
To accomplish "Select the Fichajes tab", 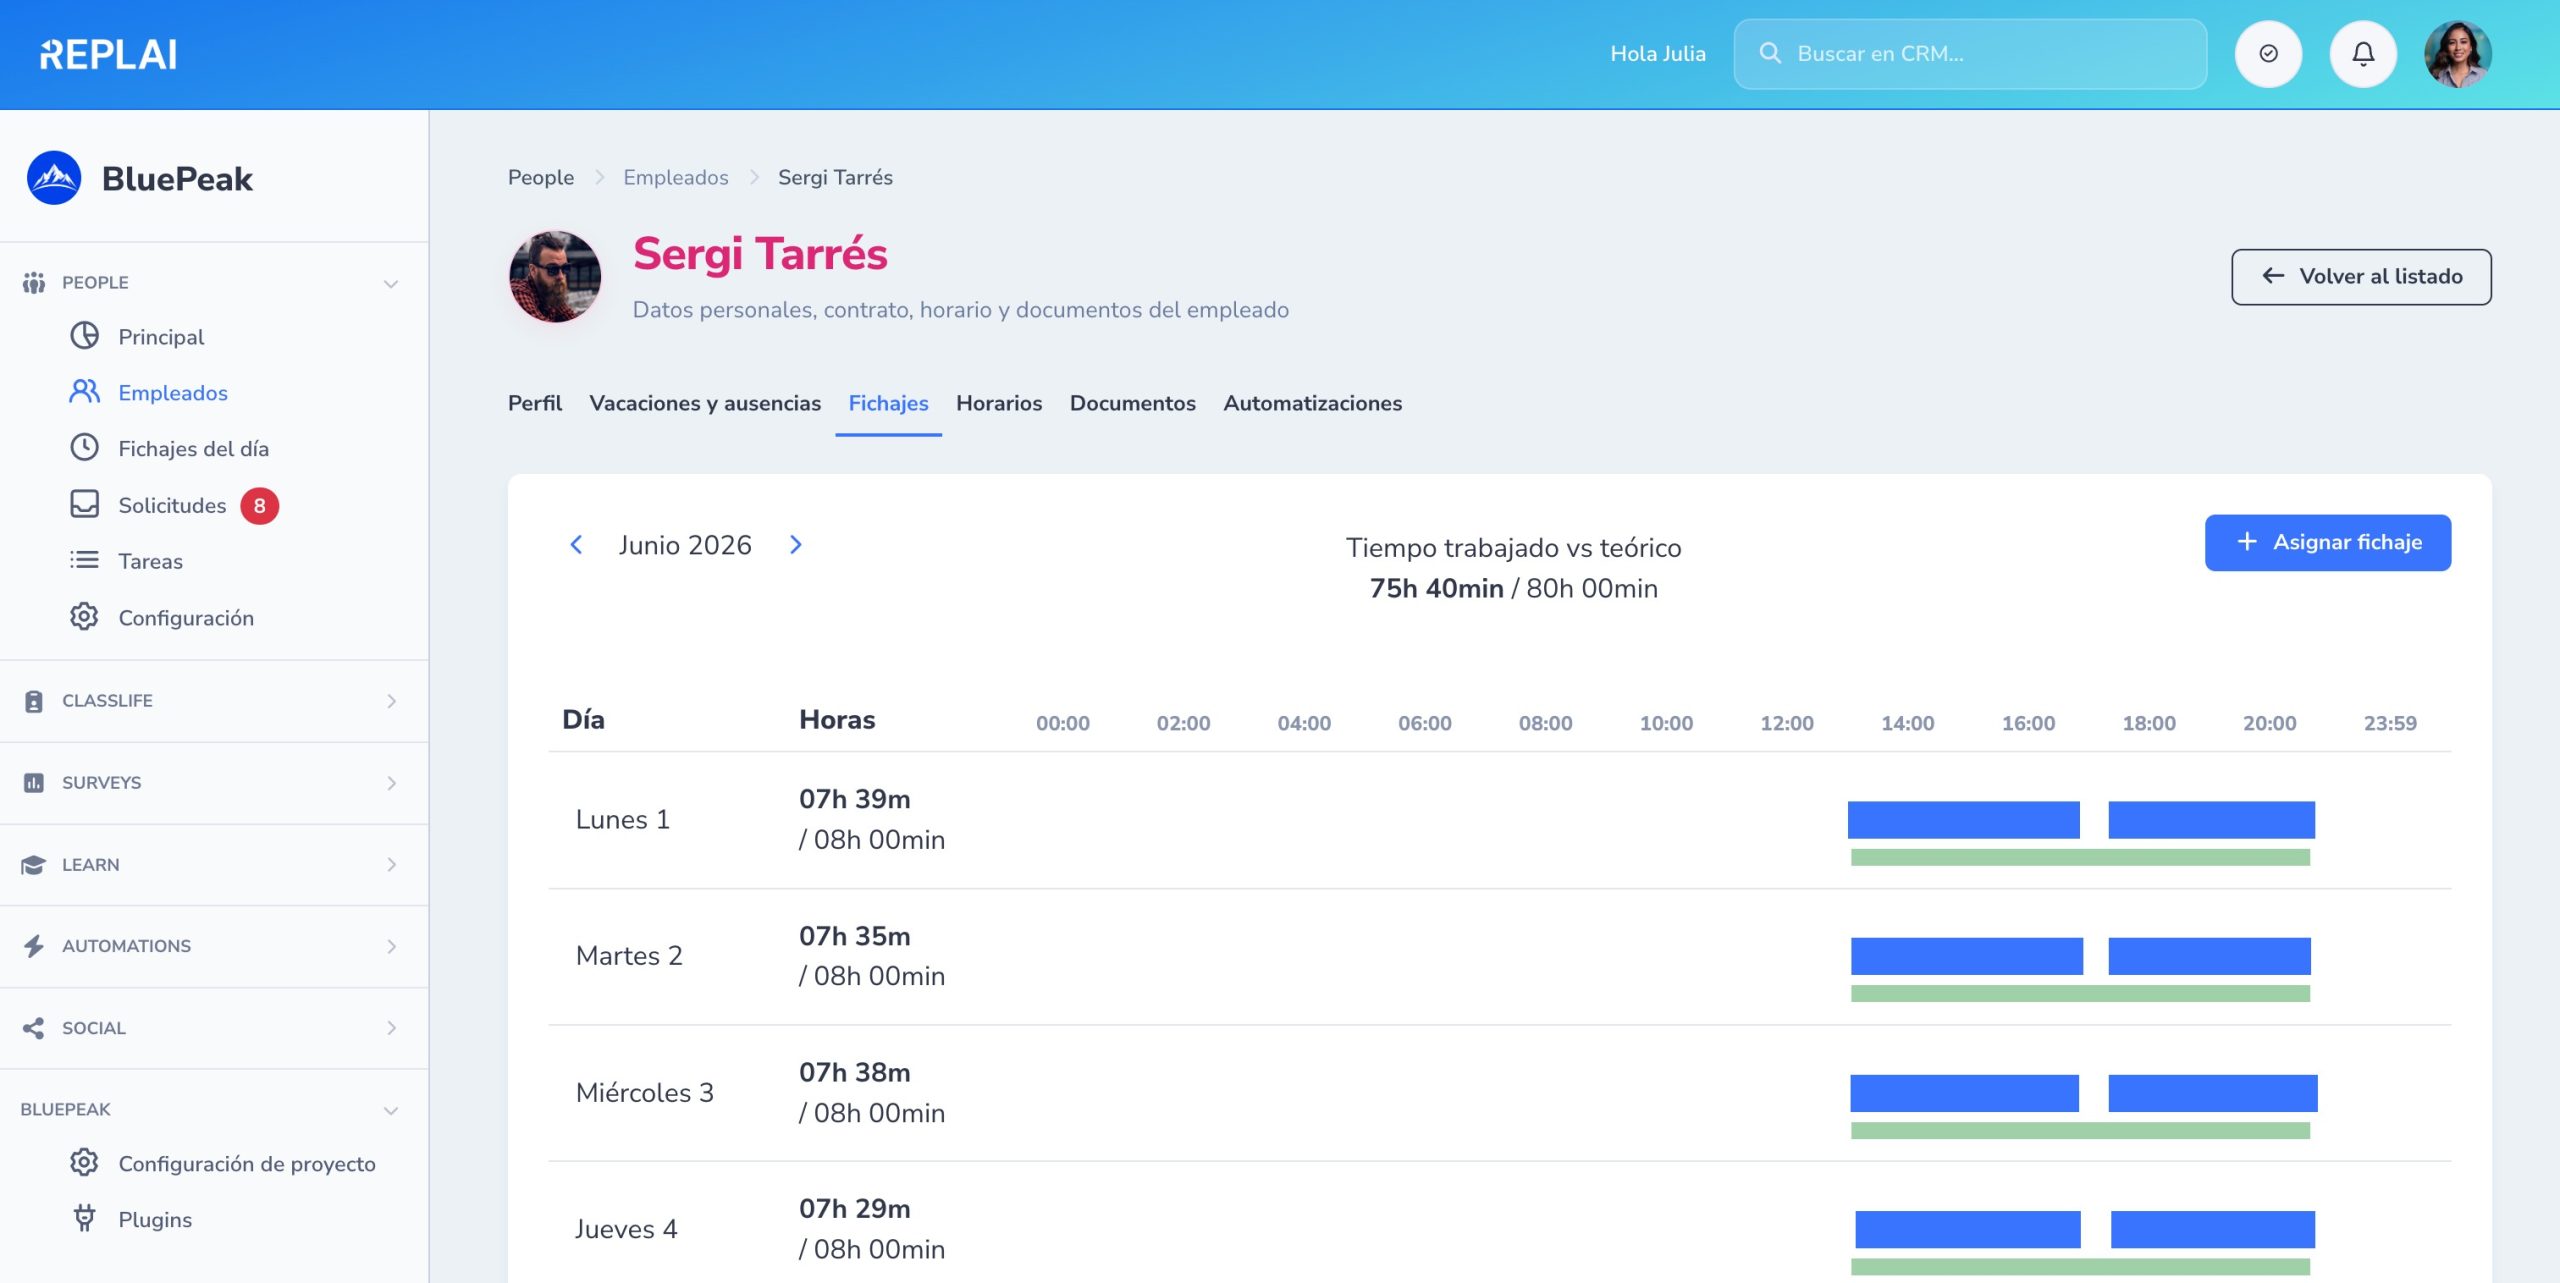I will 888,403.
